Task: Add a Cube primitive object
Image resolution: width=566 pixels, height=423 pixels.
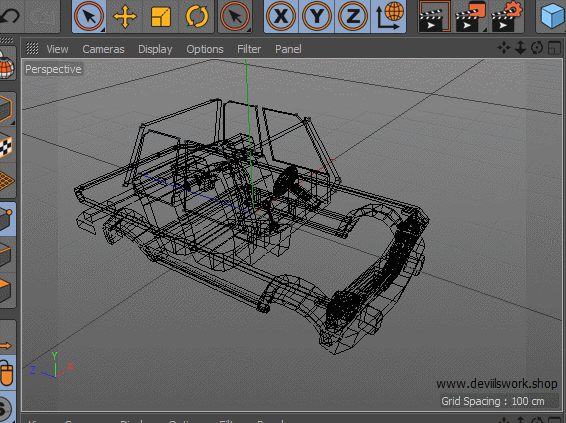Action: (x=552, y=16)
